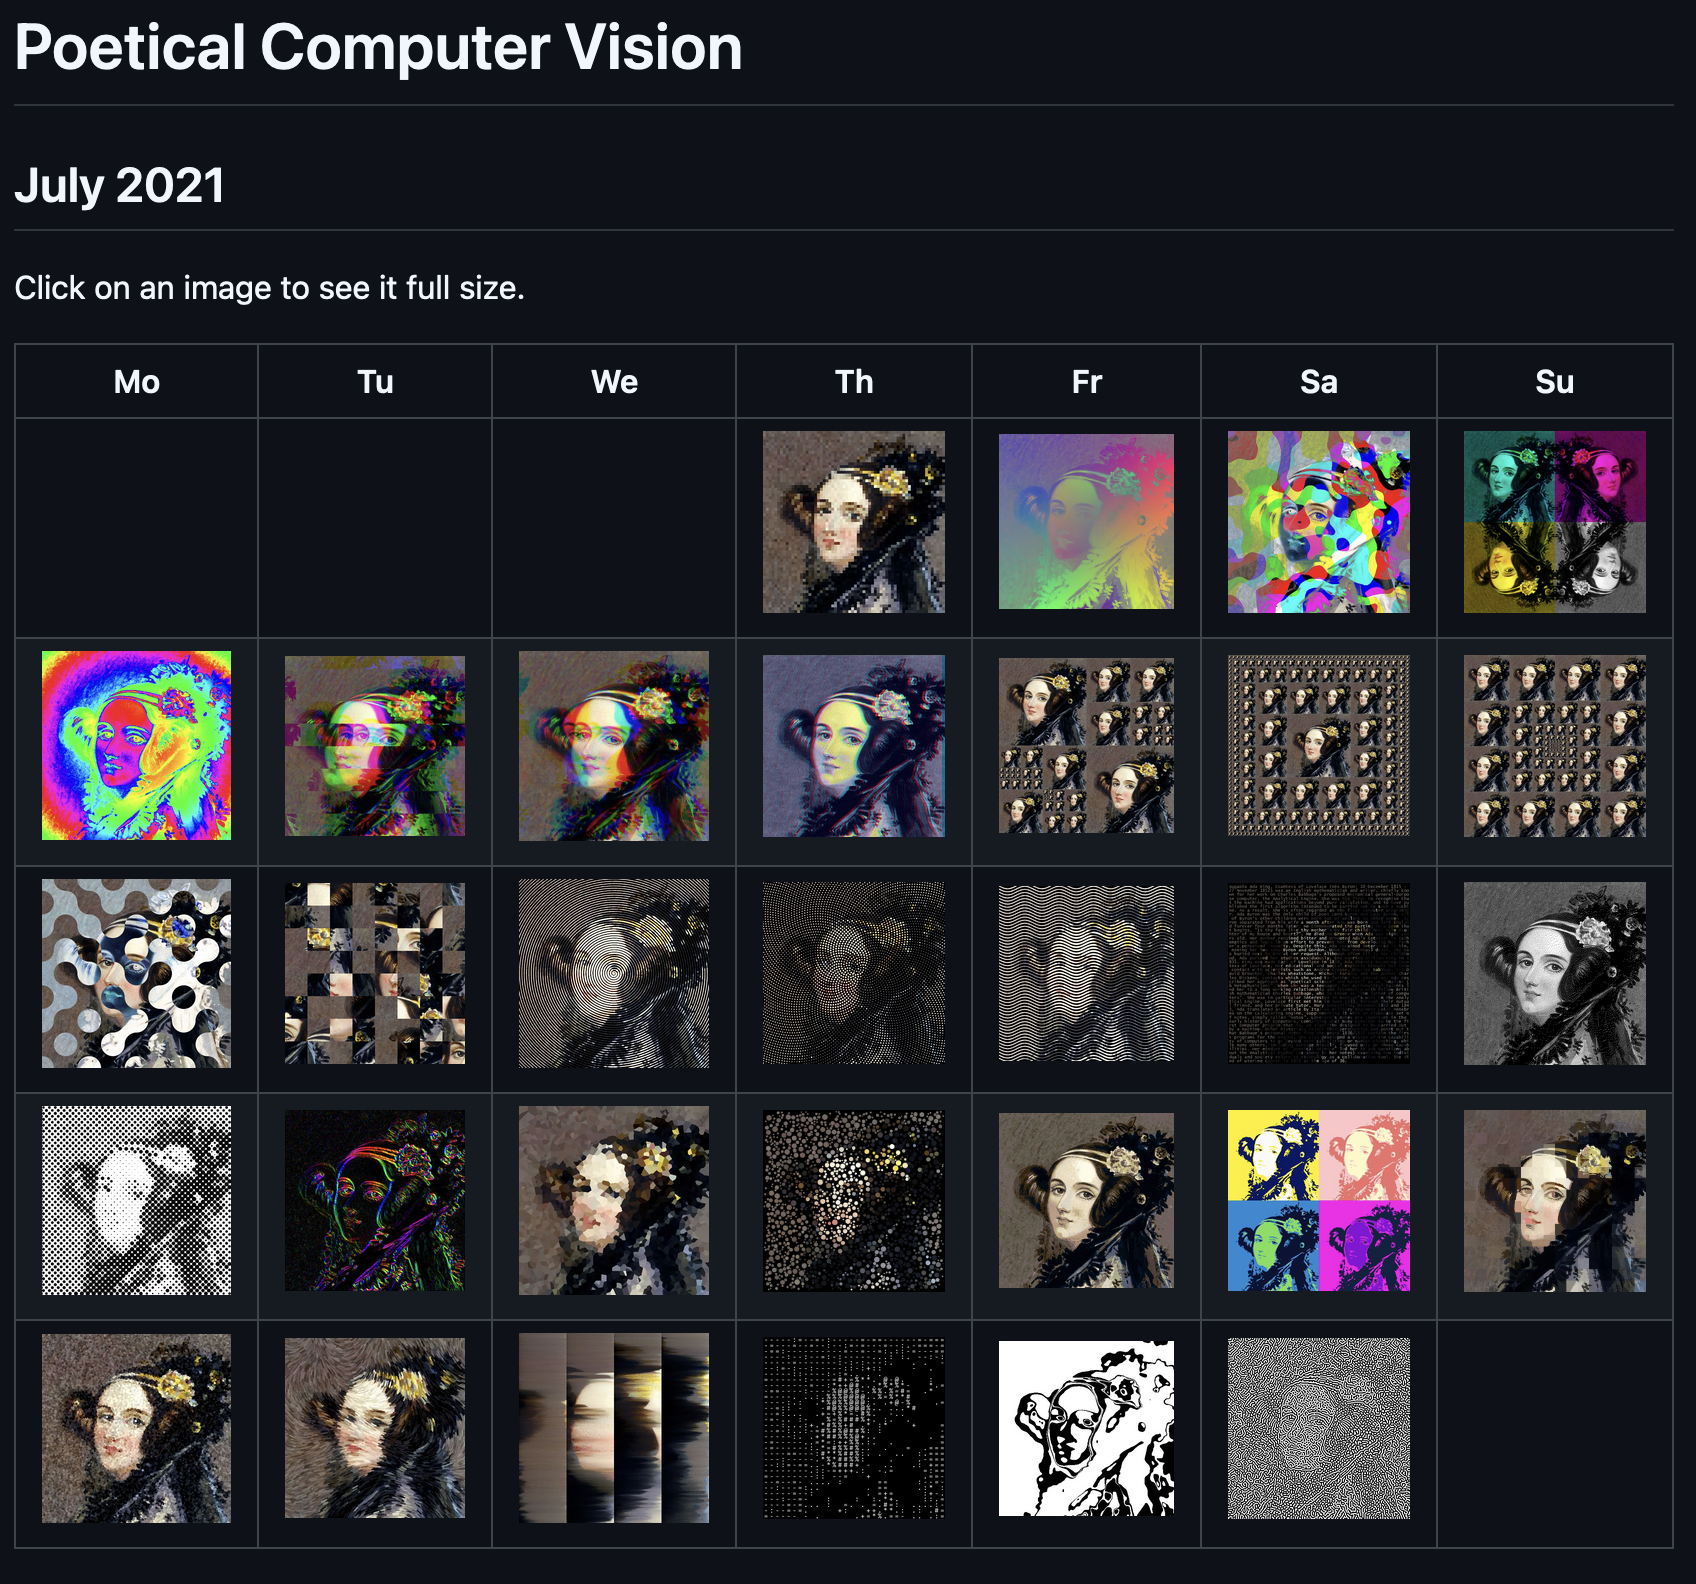Click the "Su" column header
Image resolution: width=1696 pixels, height=1584 pixels.
pos(1555,382)
